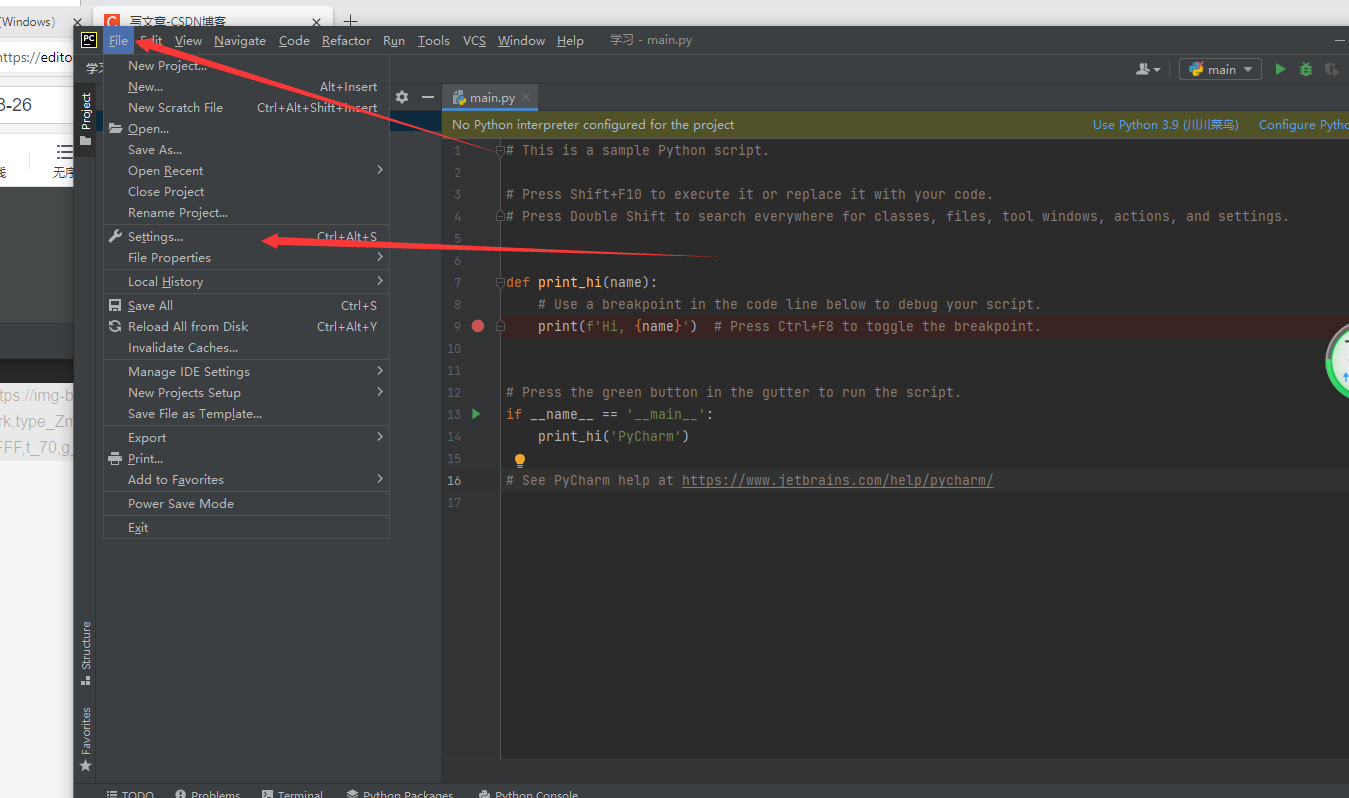
Task: Remove the red breakpoint on line 9
Action: point(478,326)
